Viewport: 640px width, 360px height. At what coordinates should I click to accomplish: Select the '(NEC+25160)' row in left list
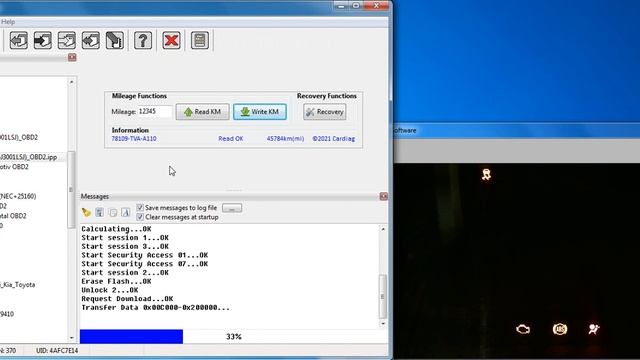18,196
